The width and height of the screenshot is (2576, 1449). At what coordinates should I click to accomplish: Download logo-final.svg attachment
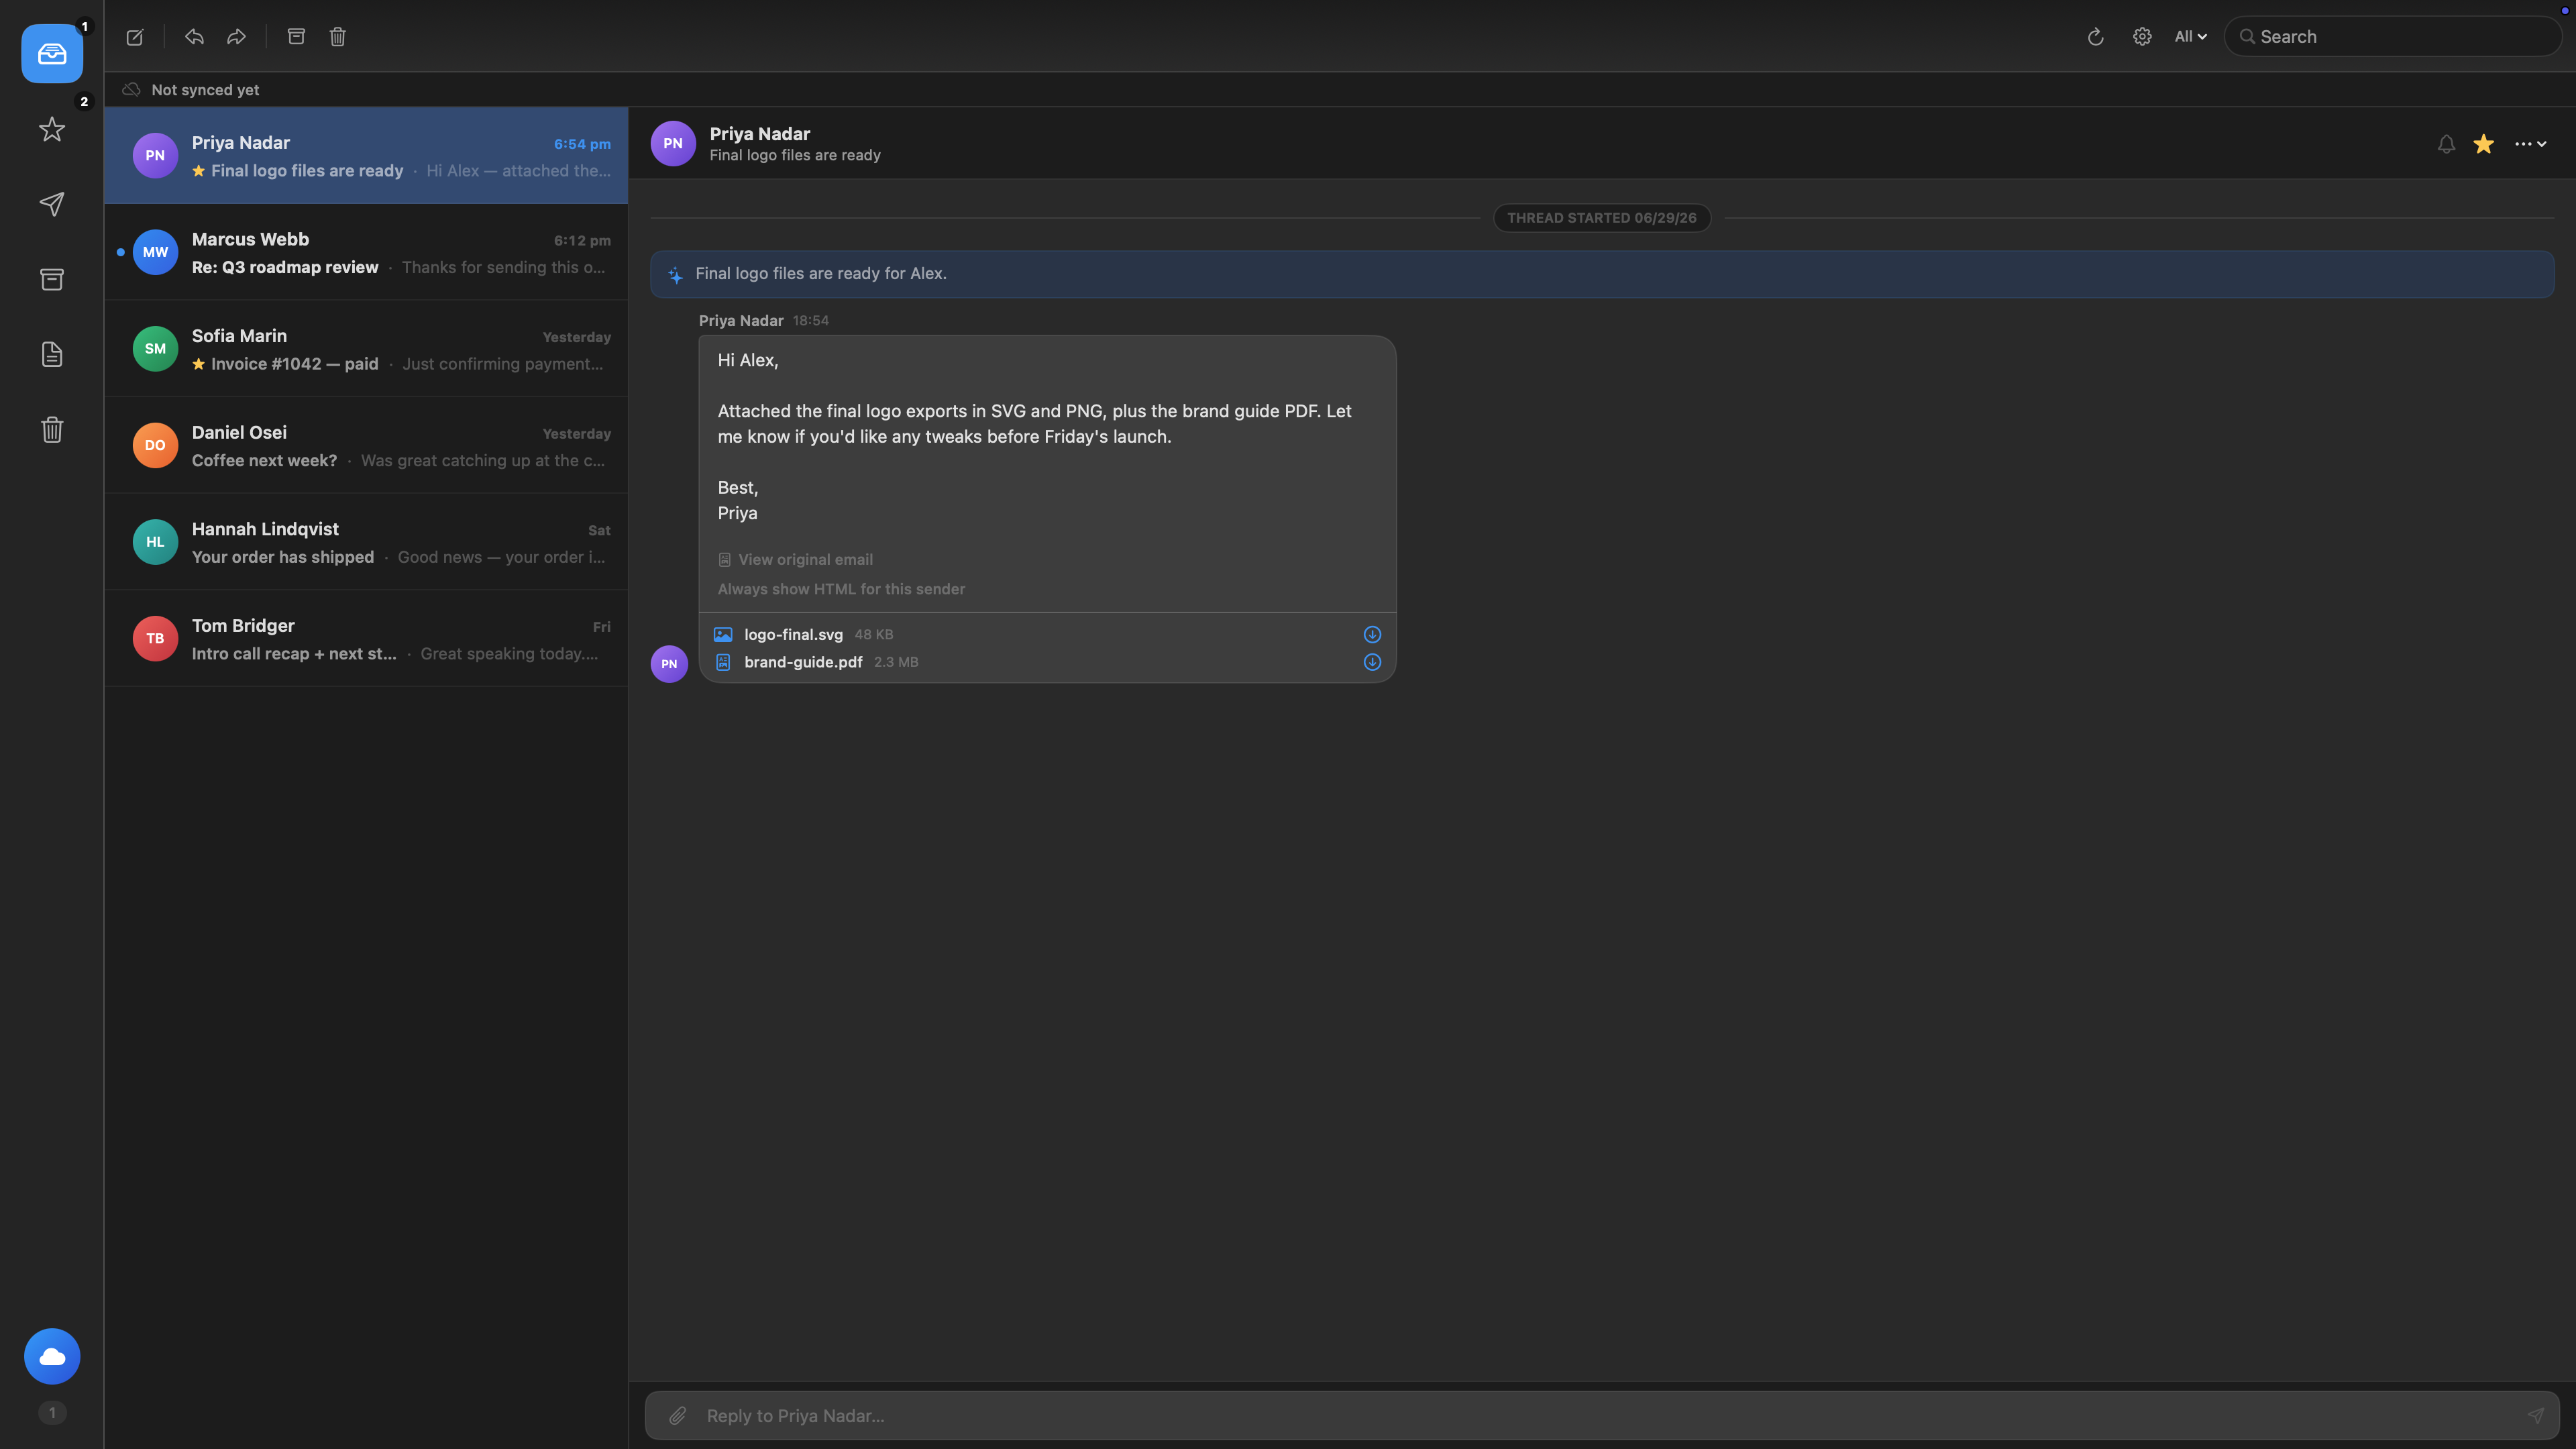(x=1372, y=634)
